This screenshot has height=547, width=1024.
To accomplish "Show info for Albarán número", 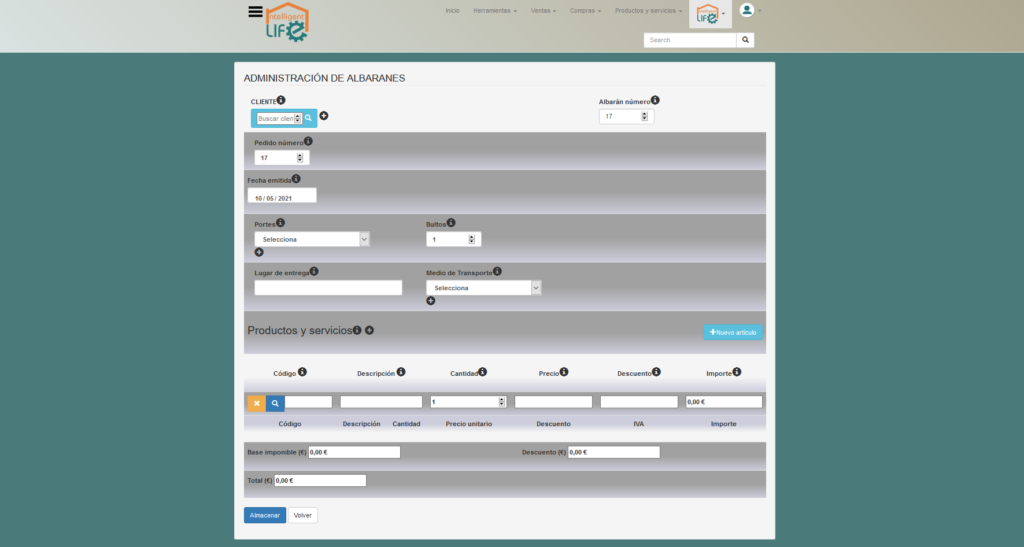I will [x=655, y=100].
